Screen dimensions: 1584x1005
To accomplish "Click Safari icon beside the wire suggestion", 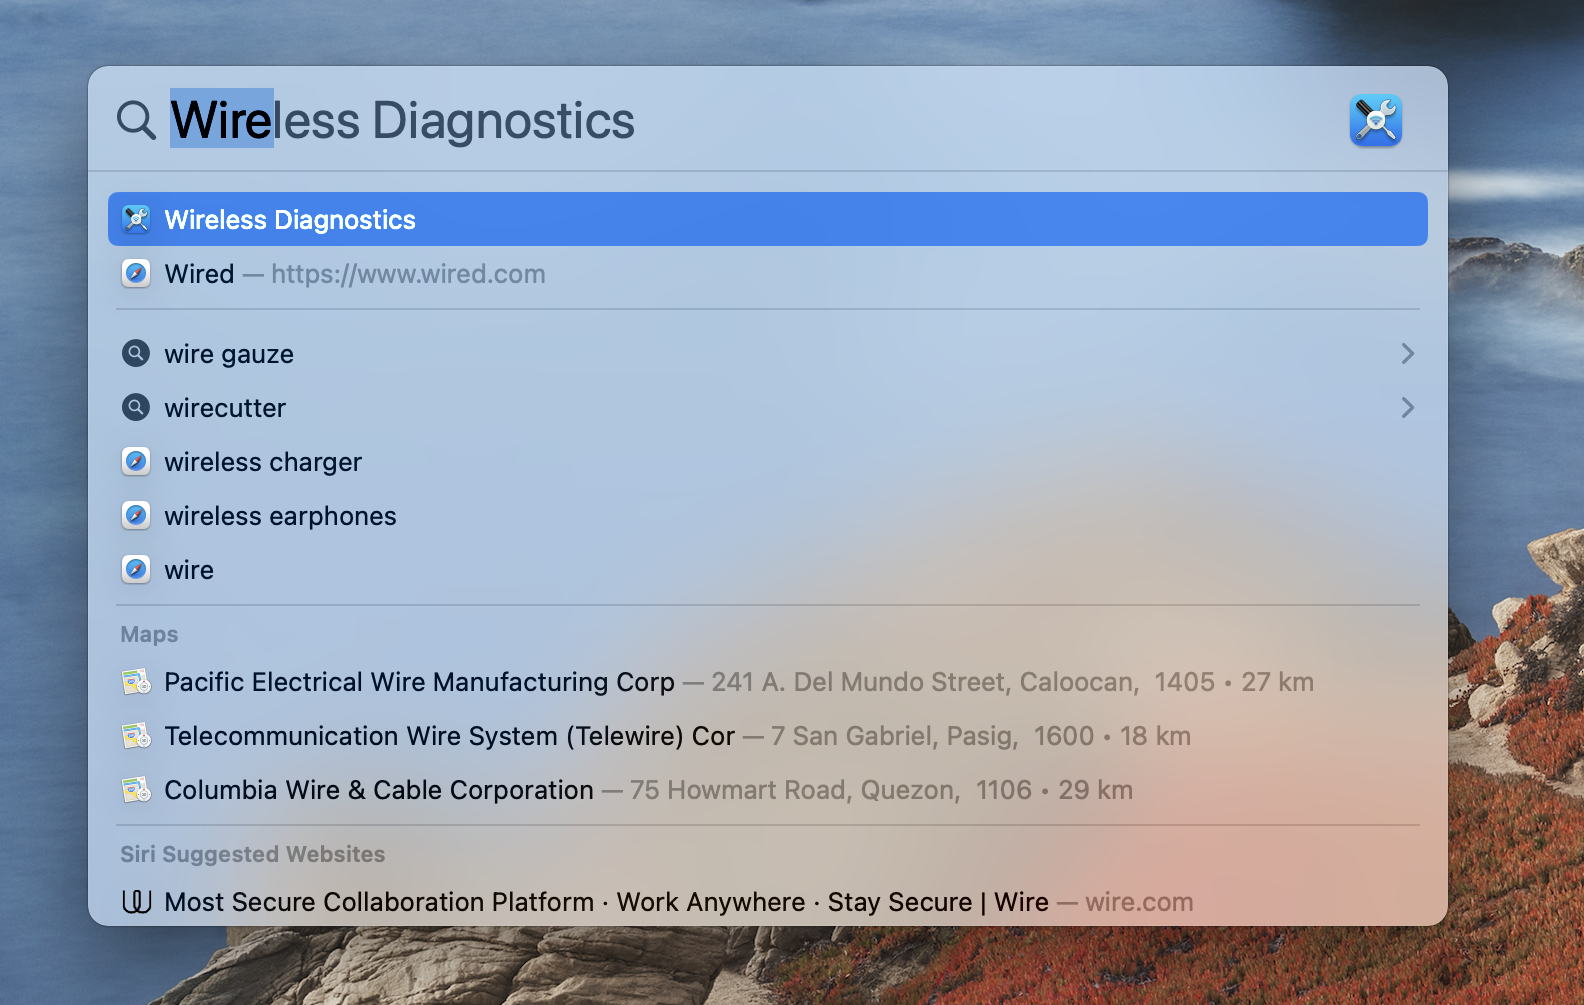I will 136,569.
